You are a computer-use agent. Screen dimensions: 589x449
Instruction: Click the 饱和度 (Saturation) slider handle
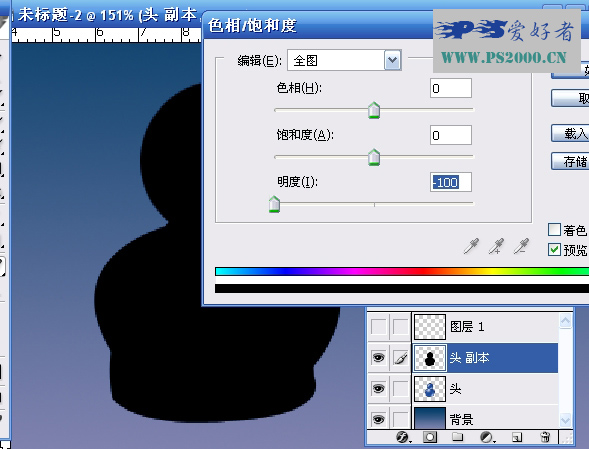pos(374,157)
